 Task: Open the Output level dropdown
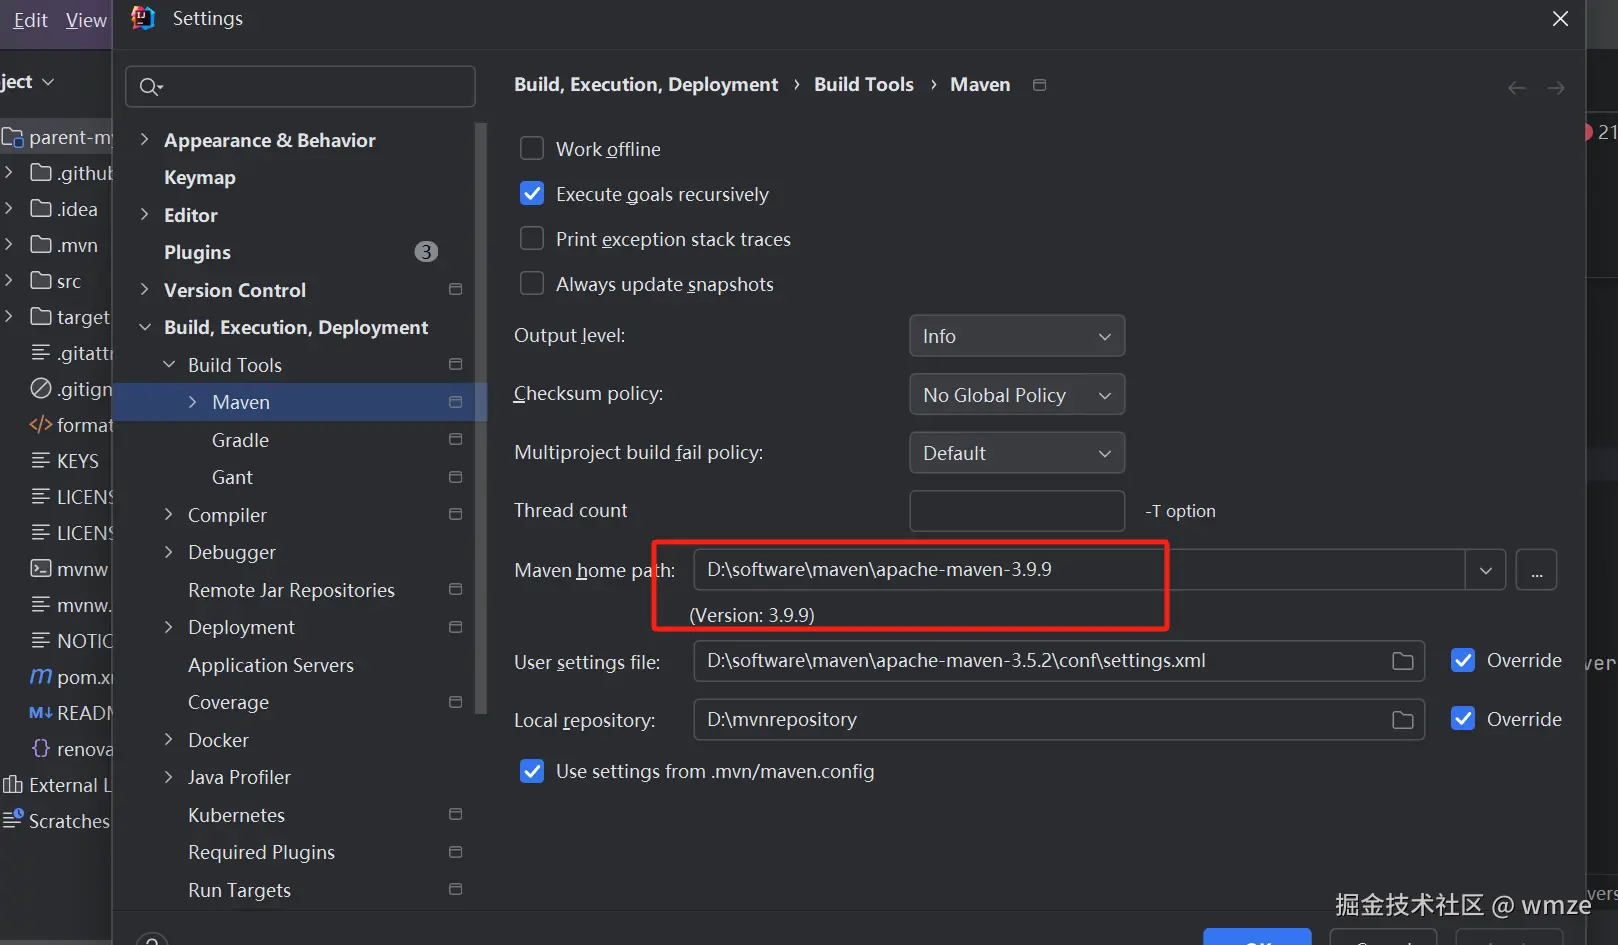(1017, 336)
